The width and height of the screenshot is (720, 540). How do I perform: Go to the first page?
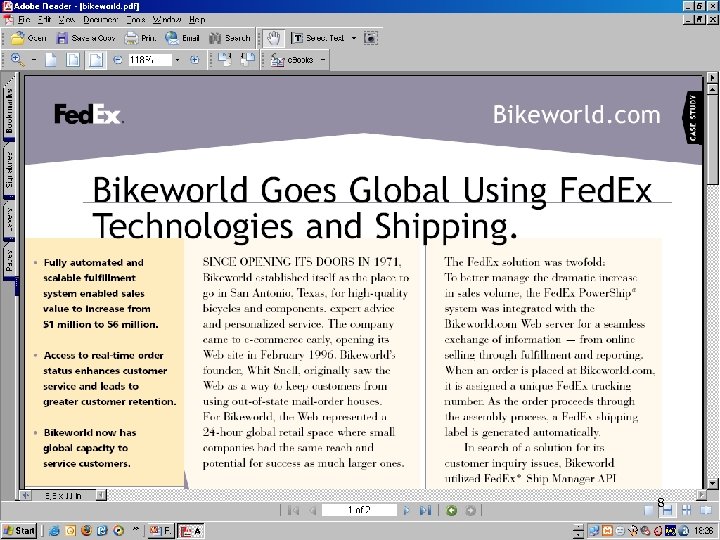292,510
